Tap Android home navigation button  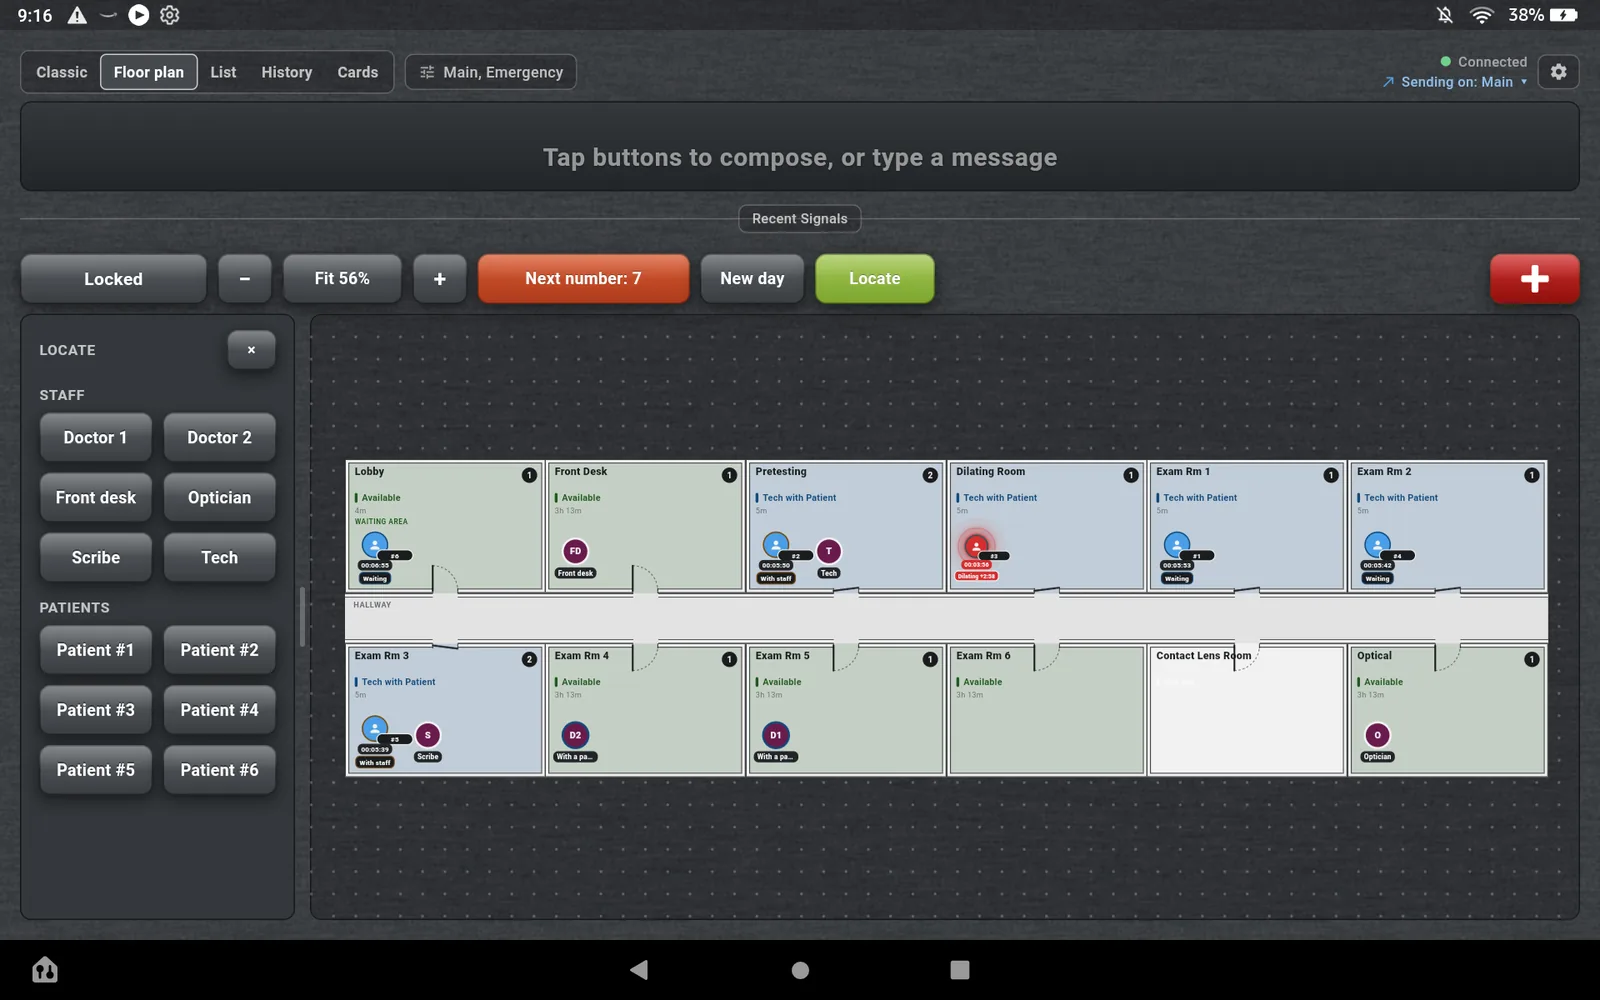click(800, 970)
